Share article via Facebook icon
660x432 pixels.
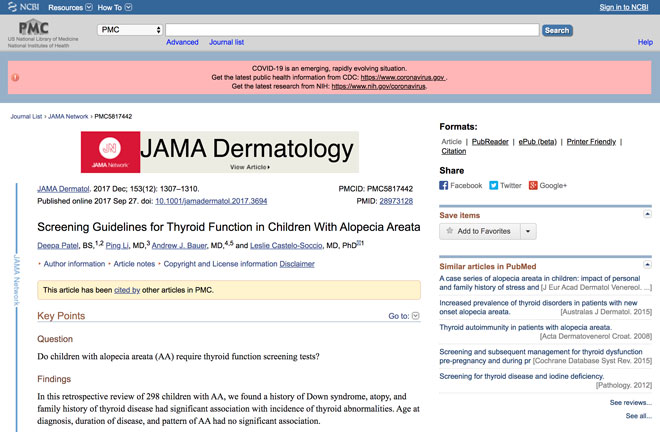(444, 185)
